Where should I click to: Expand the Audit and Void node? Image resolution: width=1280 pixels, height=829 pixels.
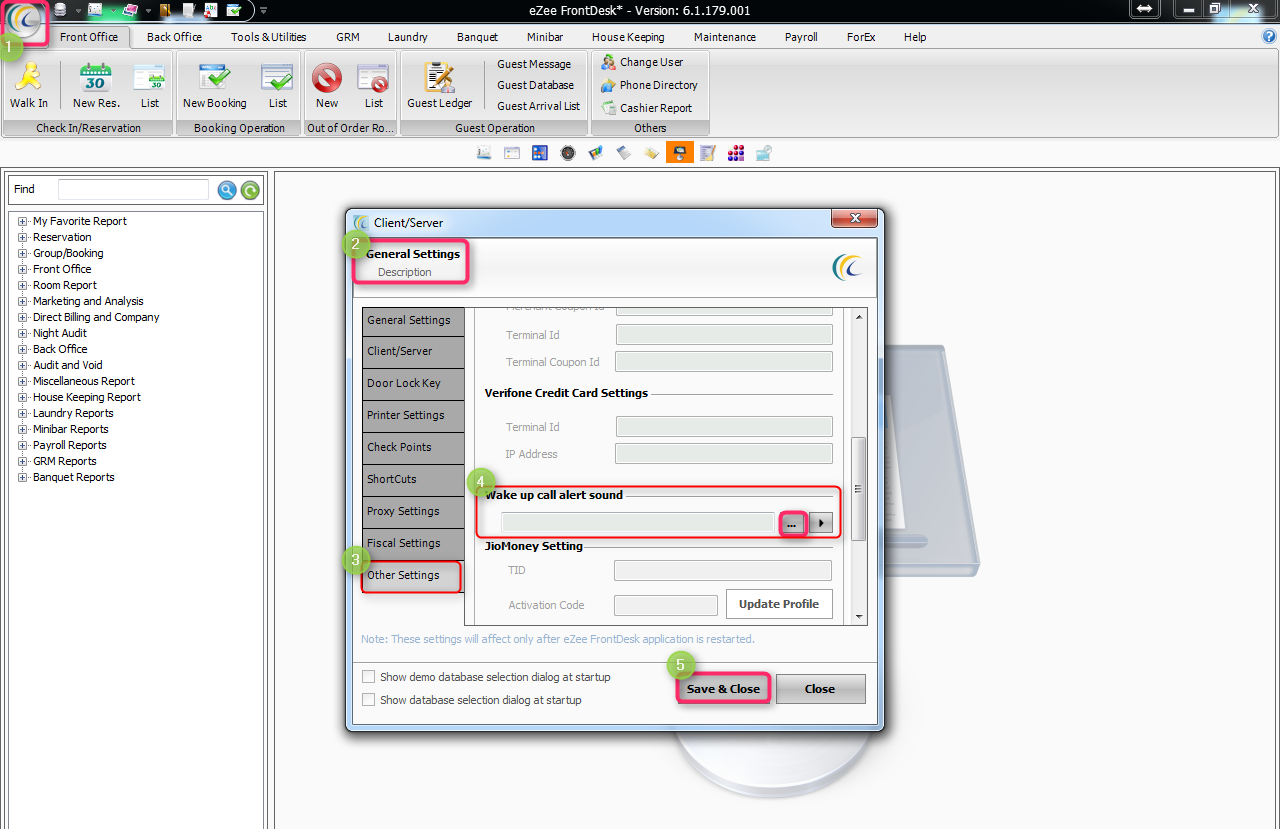click(22, 365)
